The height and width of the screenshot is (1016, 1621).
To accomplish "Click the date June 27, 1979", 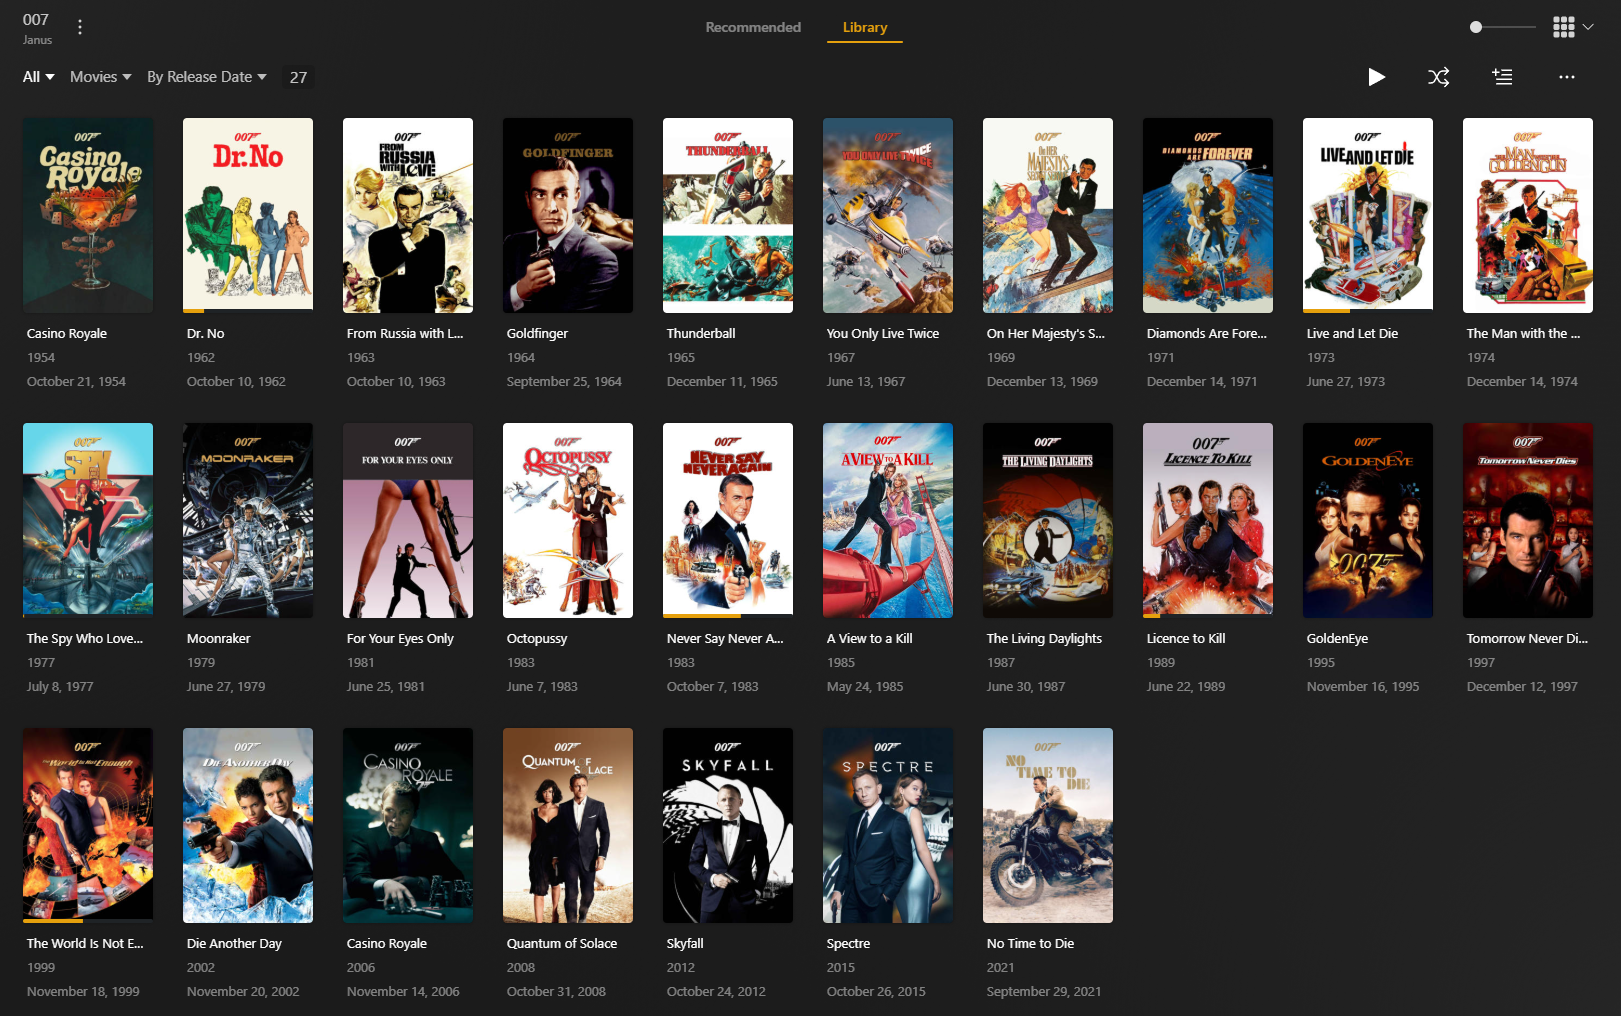I will [x=226, y=687].
